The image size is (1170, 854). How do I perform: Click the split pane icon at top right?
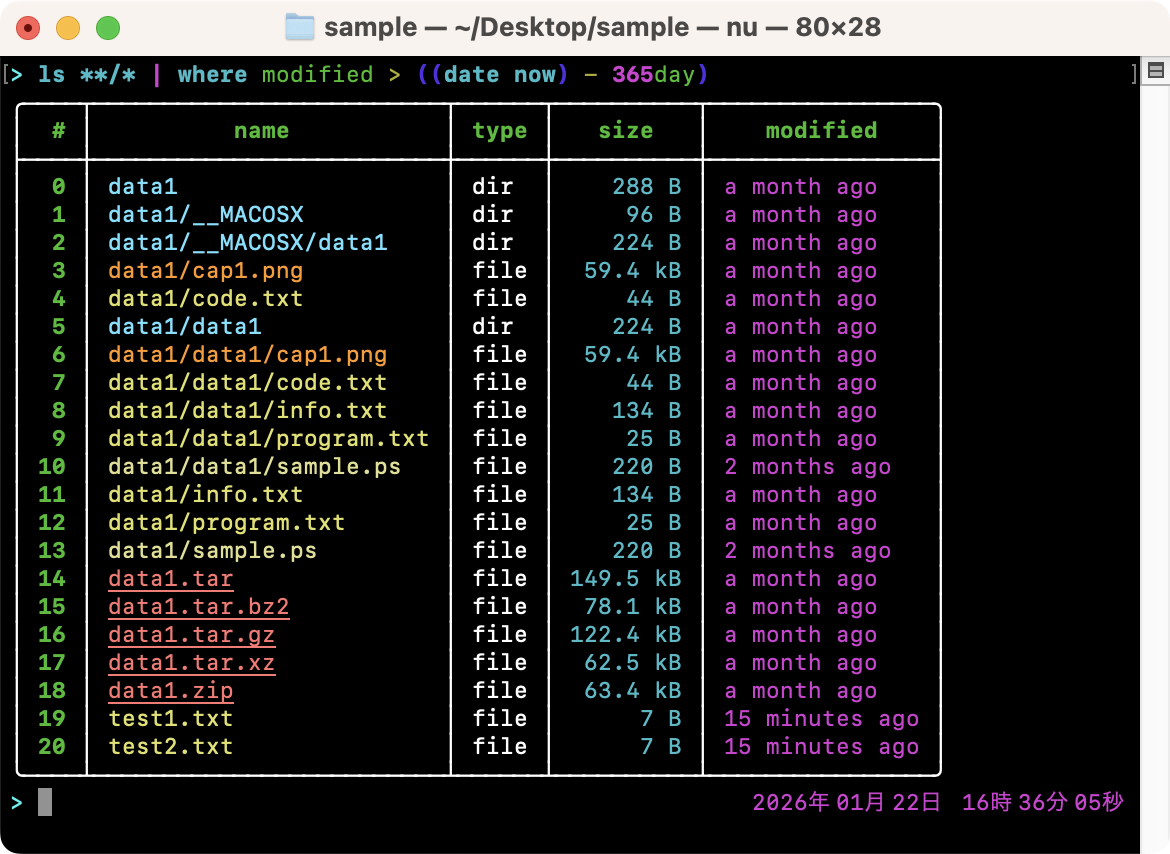click(1155, 71)
